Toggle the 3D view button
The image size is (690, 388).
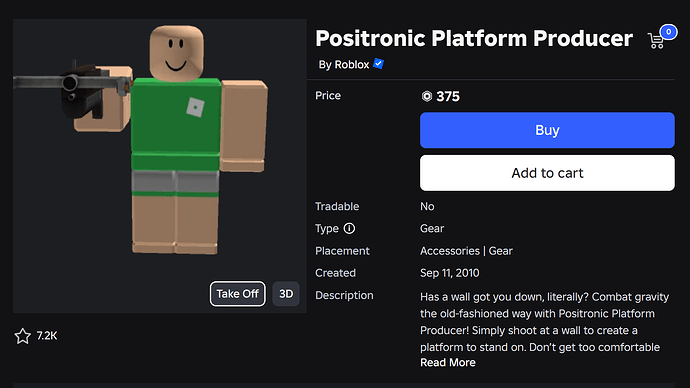286,293
